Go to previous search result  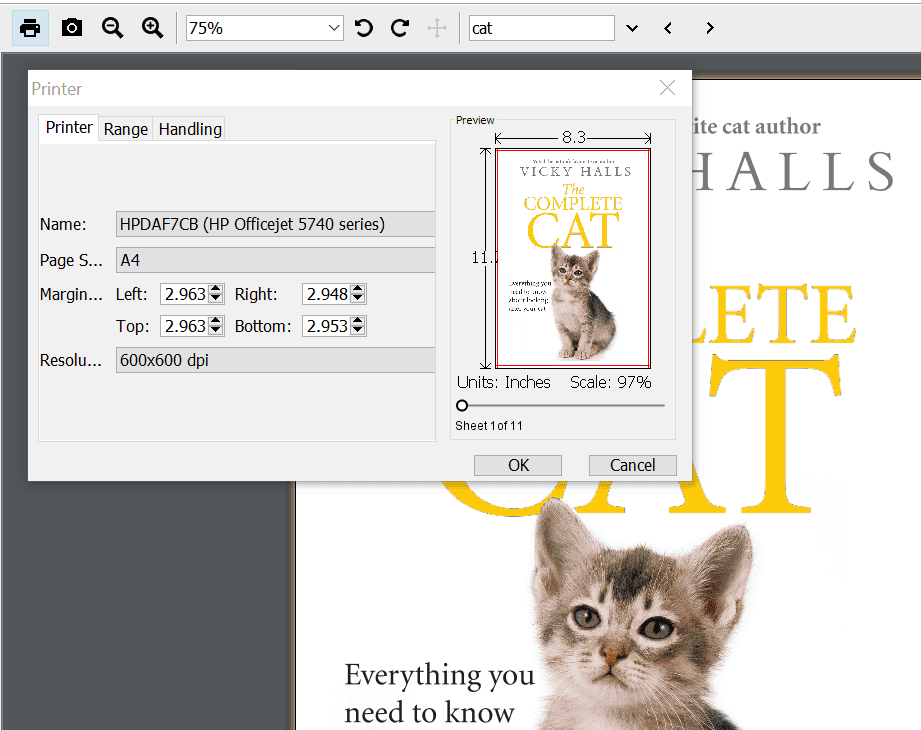coord(668,28)
